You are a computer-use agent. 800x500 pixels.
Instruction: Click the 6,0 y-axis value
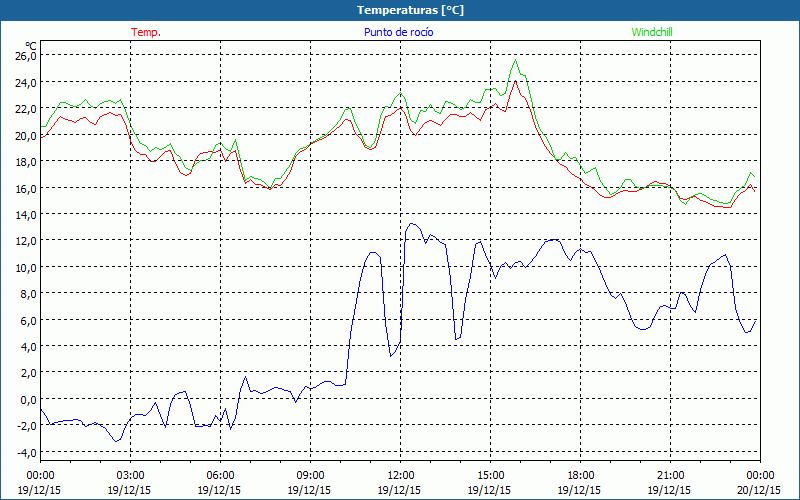click(x=28, y=320)
